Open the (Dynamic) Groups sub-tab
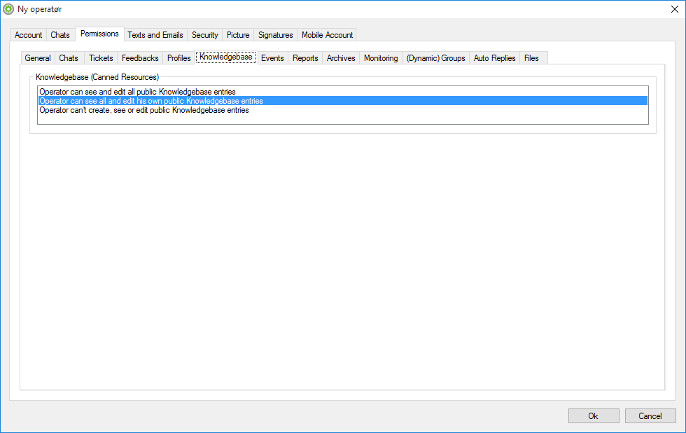The height and width of the screenshot is (433, 686). [436, 58]
